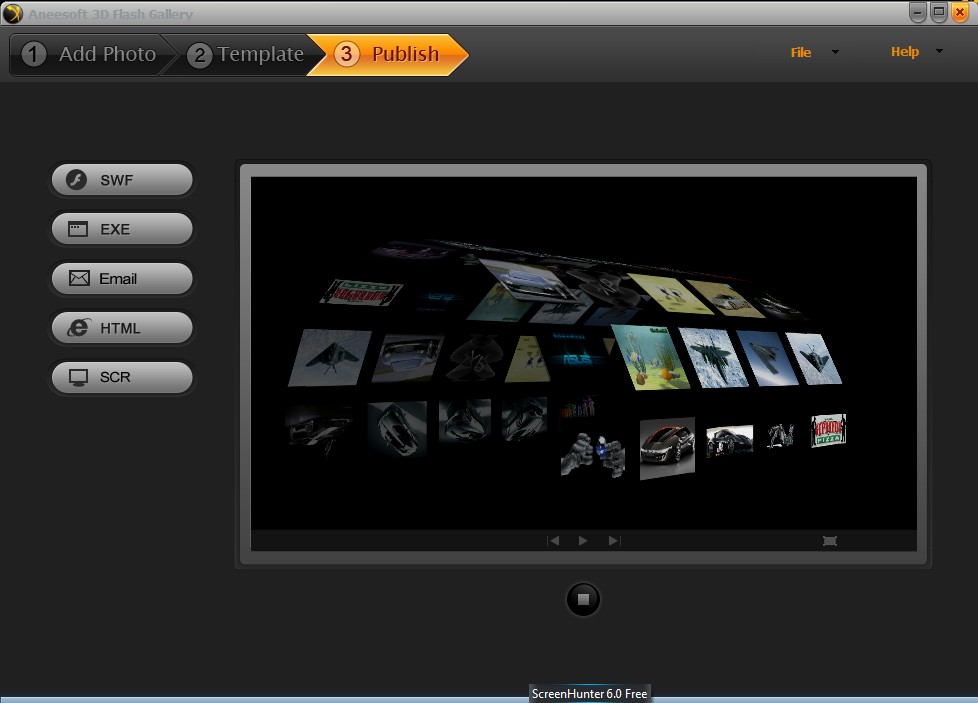Go to Add Photo step
978x703 pixels.
point(89,54)
